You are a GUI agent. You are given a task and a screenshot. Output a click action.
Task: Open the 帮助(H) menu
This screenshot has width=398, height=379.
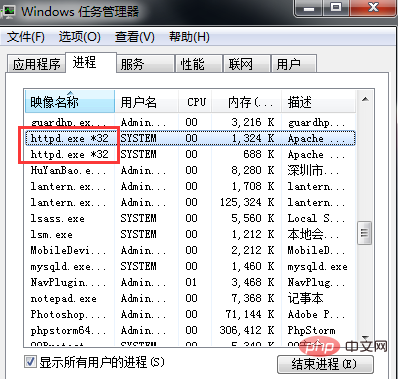pos(189,37)
